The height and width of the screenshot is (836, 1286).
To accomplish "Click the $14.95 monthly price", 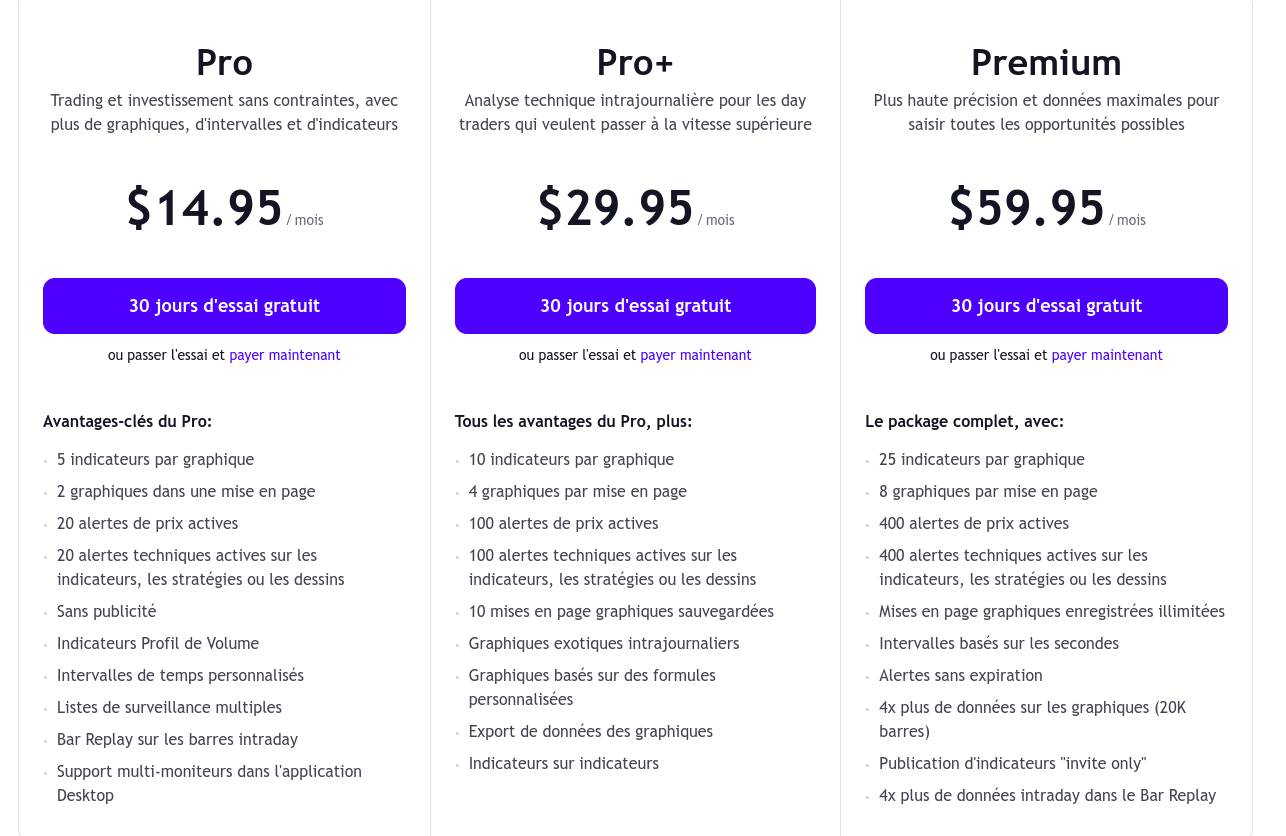I will (x=205, y=208).
